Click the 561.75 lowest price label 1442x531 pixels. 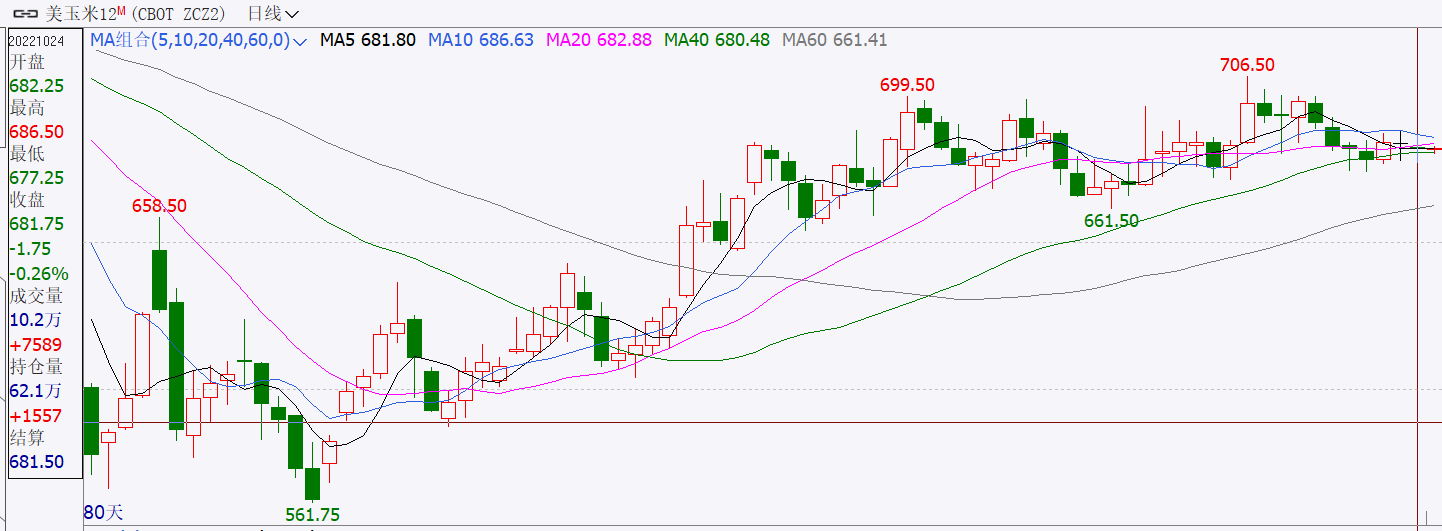pyautogui.click(x=312, y=515)
